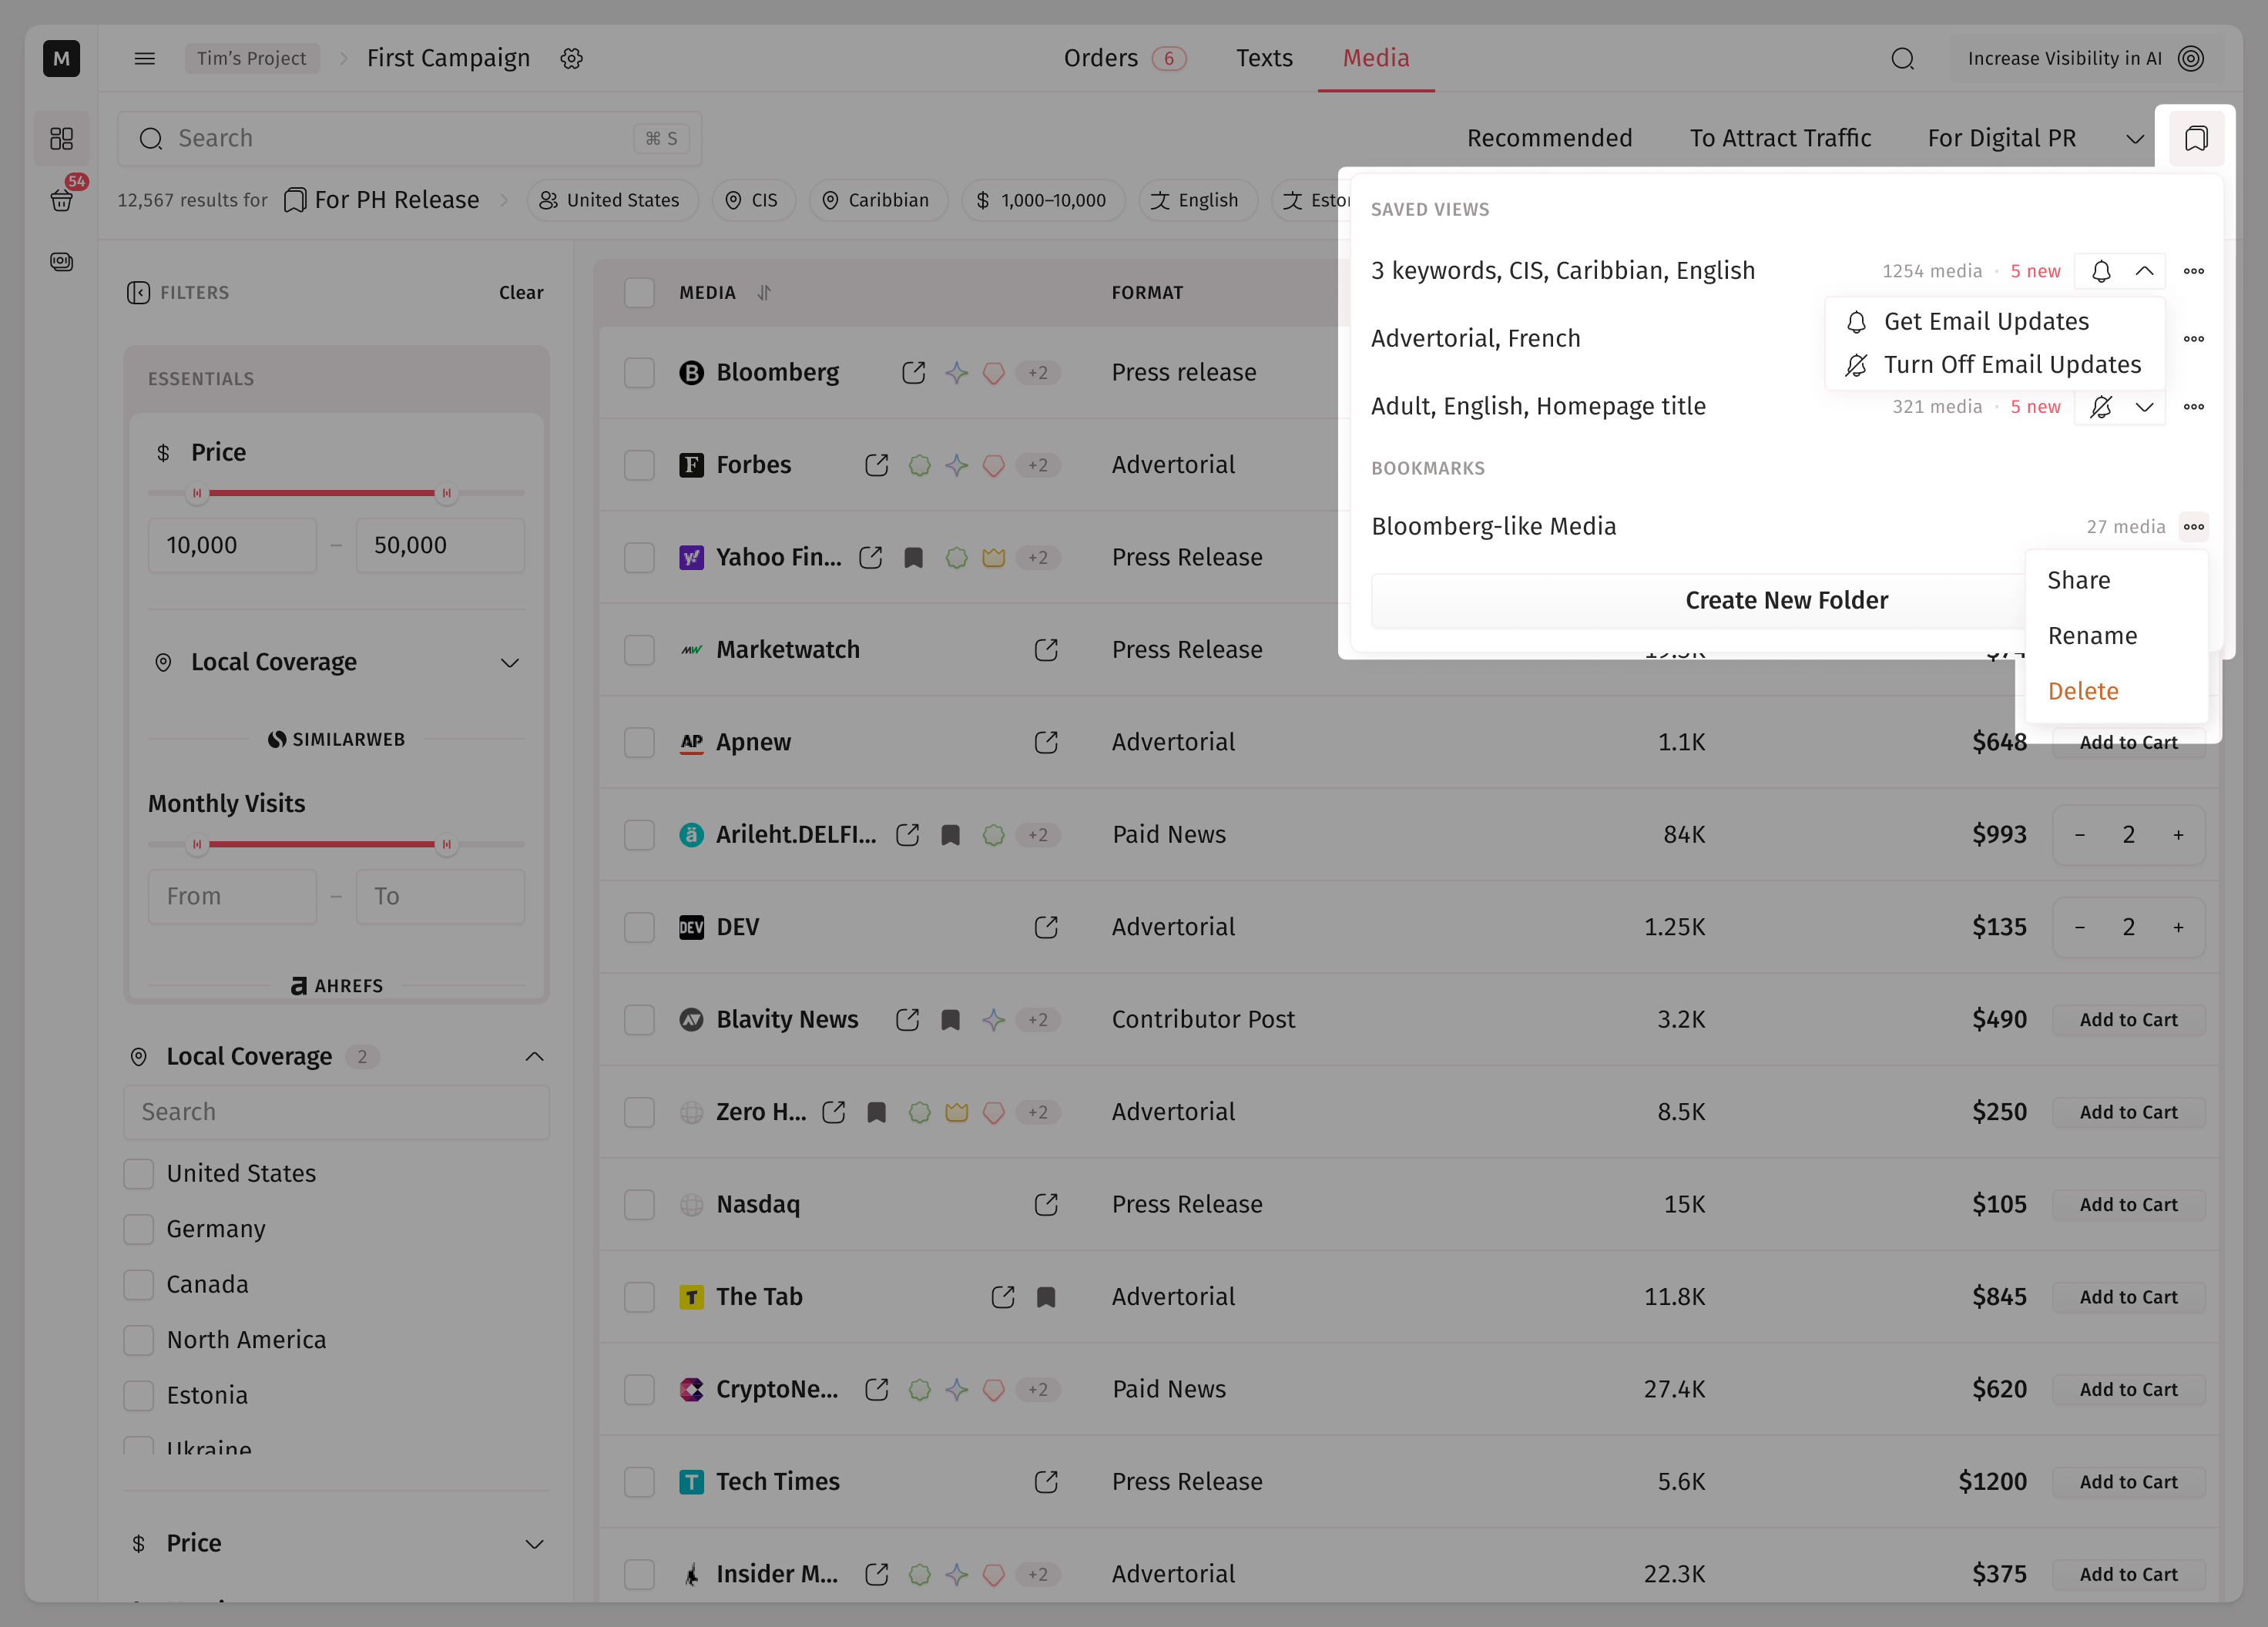Image resolution: width=2268 pixels, height=1627 pixels.
Task: Open Bloomberg's external link icon
Action: pyautogui.click(x=913, y=373)
